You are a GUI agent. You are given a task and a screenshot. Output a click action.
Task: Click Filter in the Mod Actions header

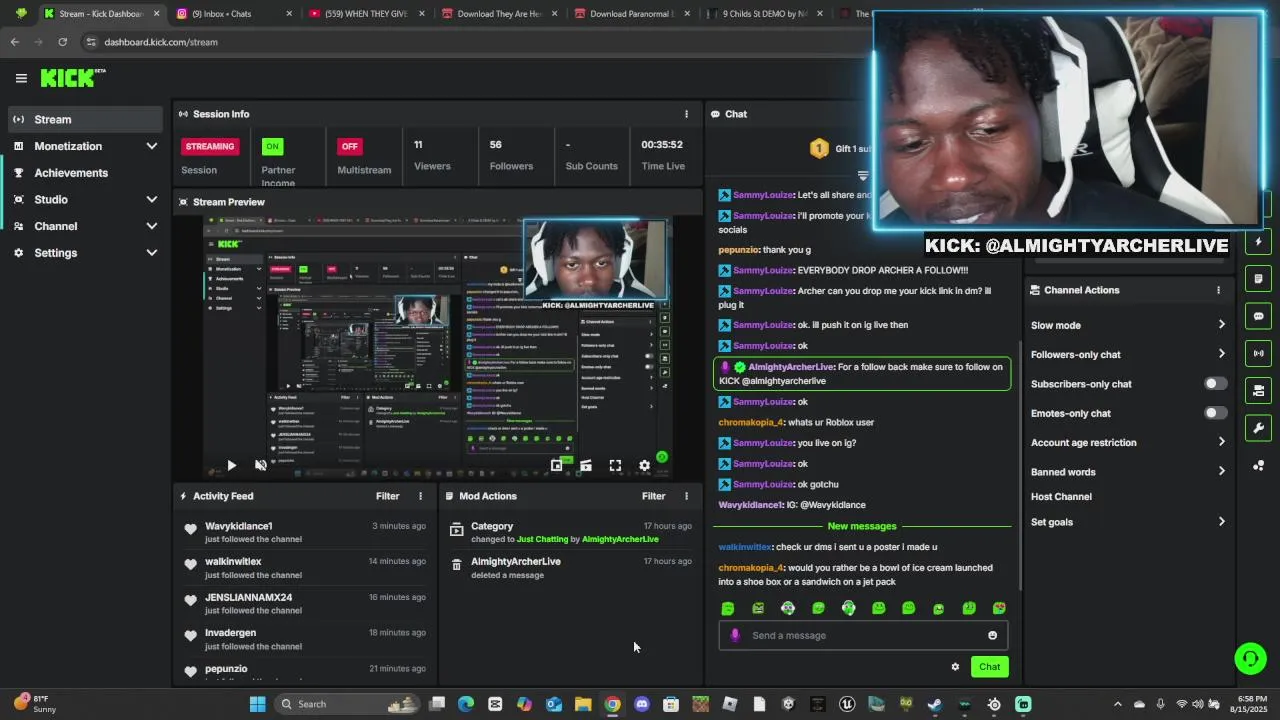tap(653, 496)
